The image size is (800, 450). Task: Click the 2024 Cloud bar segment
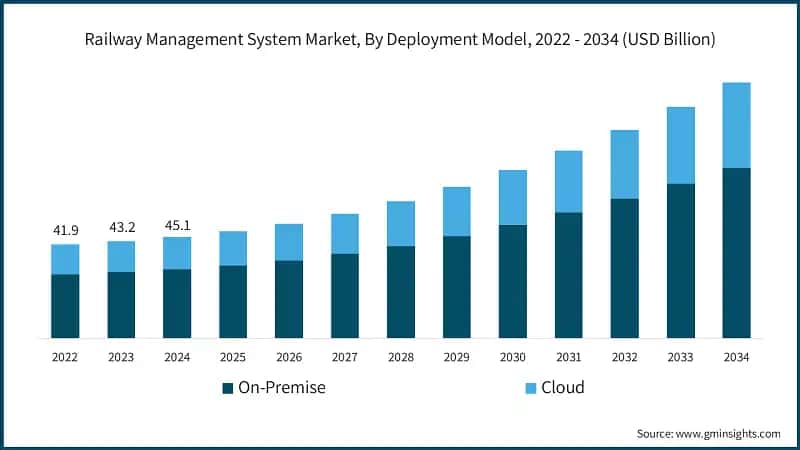pyautogui.click(x=177, y=253)
